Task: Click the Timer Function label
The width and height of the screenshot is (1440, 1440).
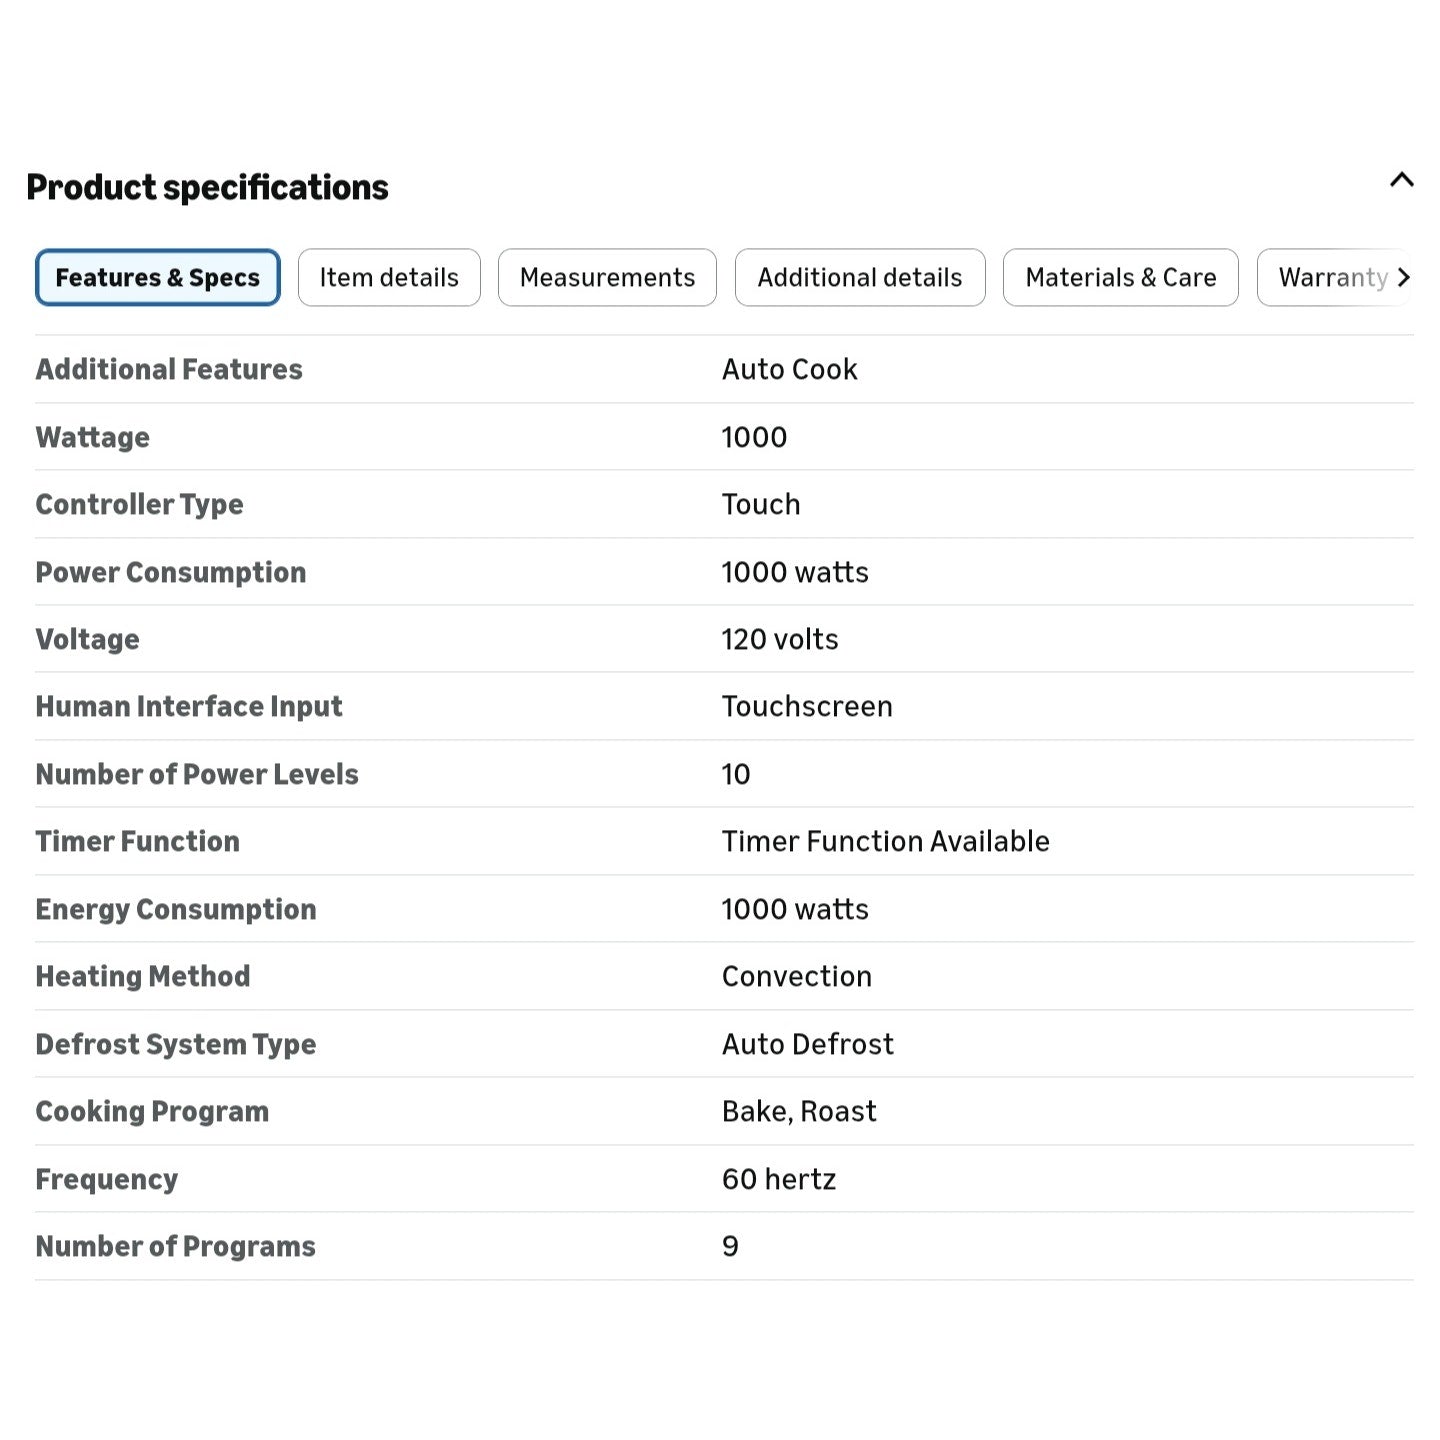Action: tap(138, 841)
